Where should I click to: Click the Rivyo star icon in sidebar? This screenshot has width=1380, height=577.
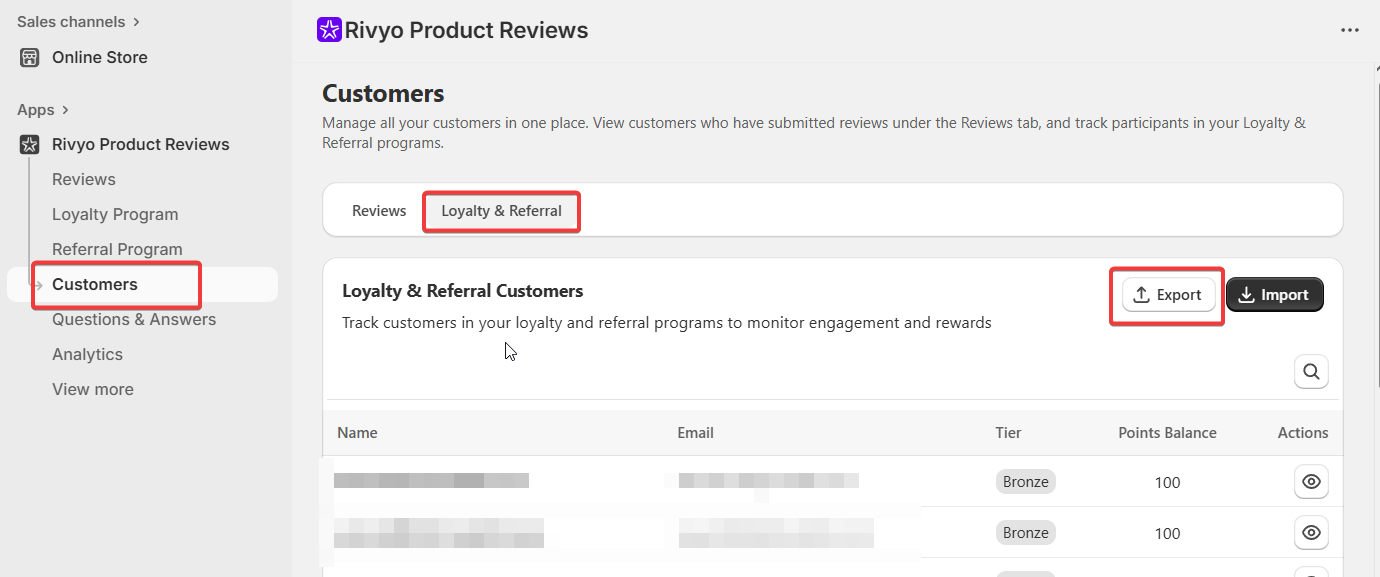click(30, 144)
